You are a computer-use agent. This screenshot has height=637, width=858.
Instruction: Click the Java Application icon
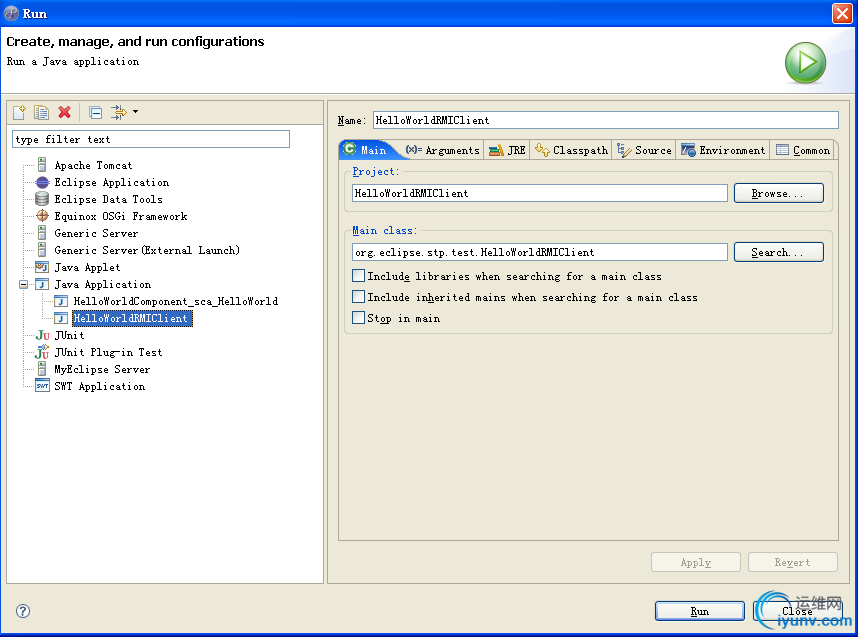(x=42, y=284)
